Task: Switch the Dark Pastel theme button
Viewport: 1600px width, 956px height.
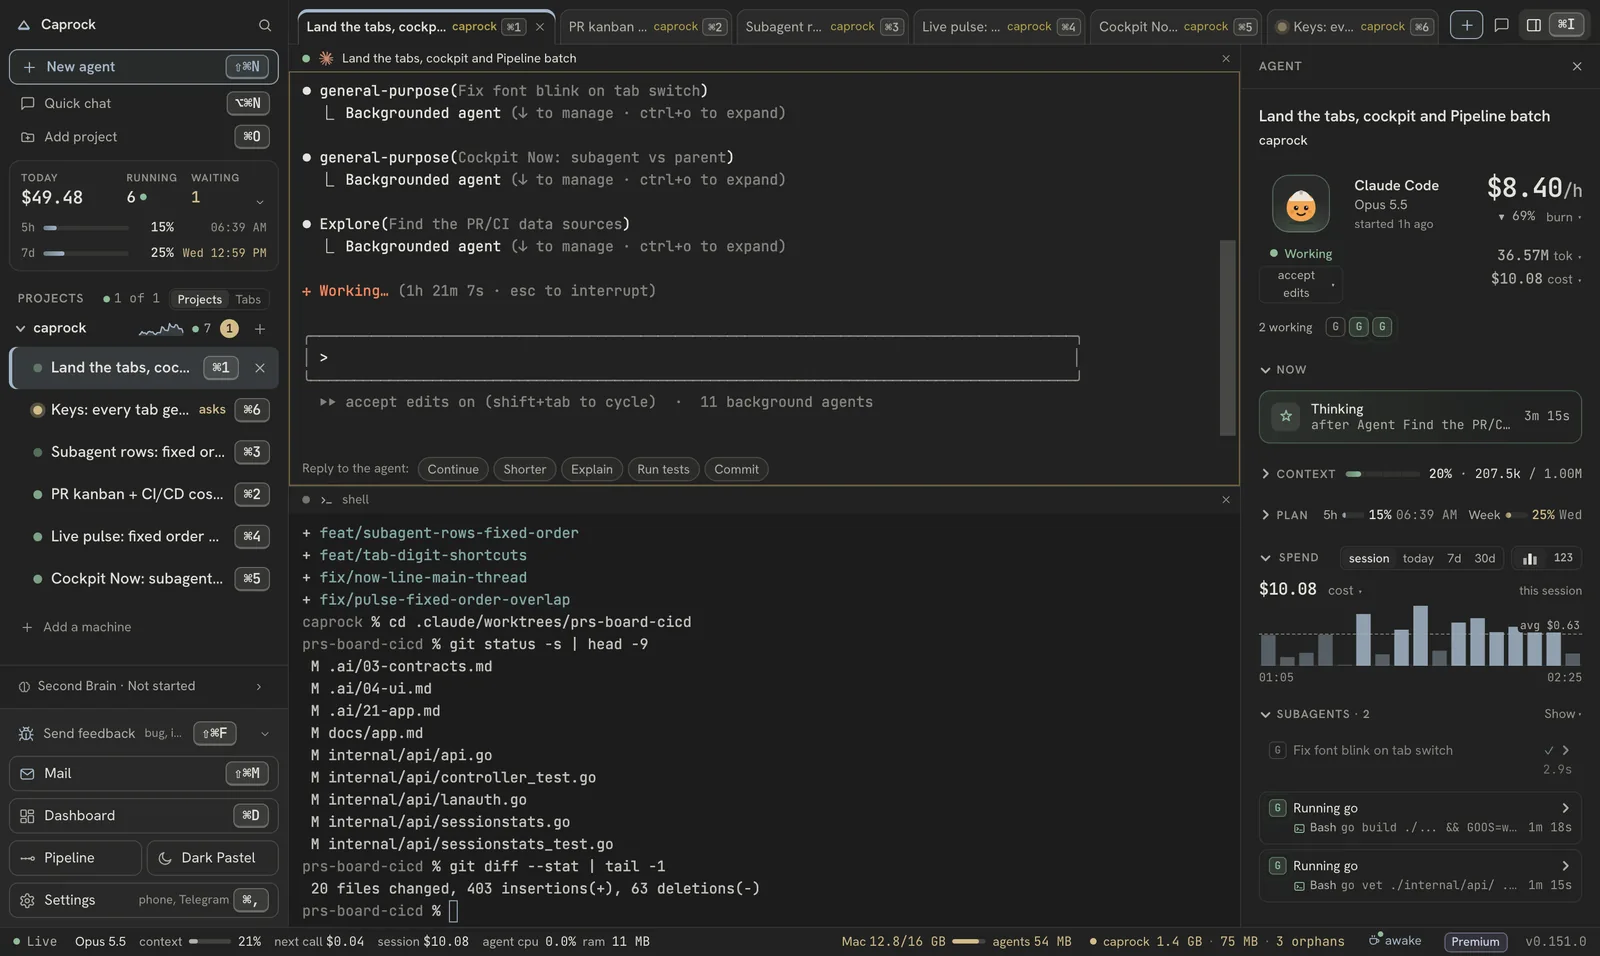Action: pos(212,858)
